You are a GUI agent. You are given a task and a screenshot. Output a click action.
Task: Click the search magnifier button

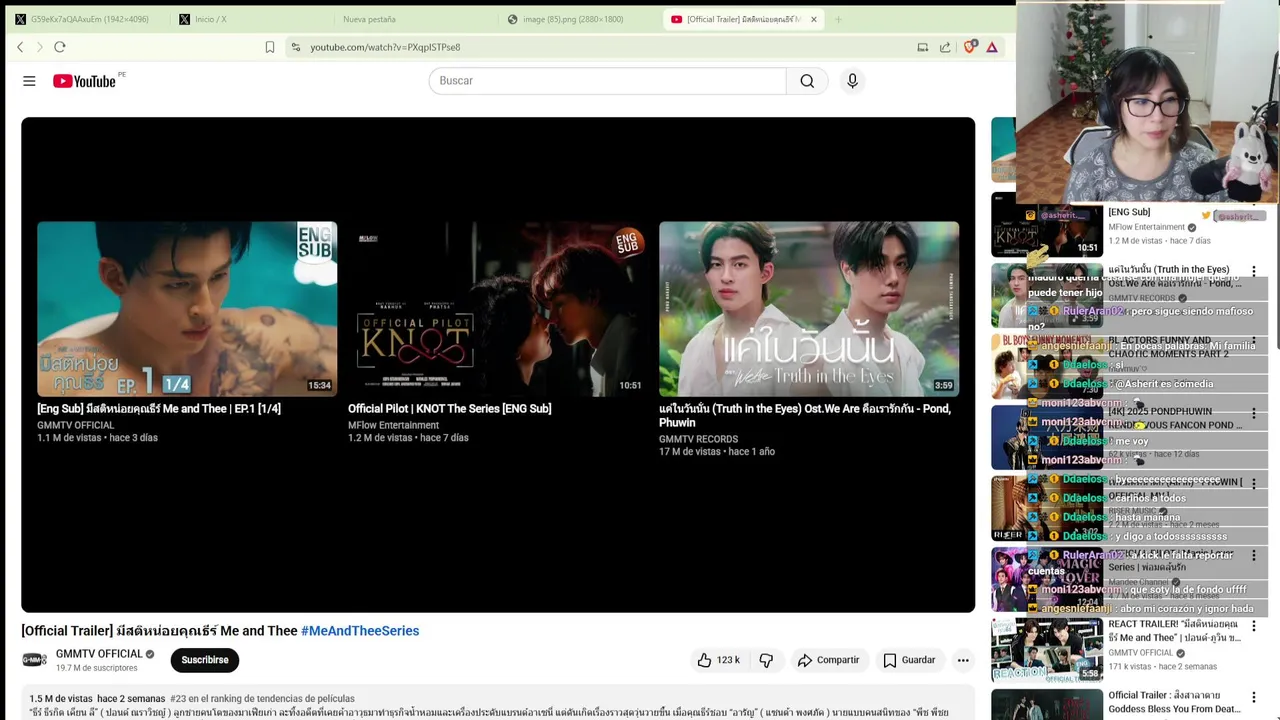coord(807,81)
